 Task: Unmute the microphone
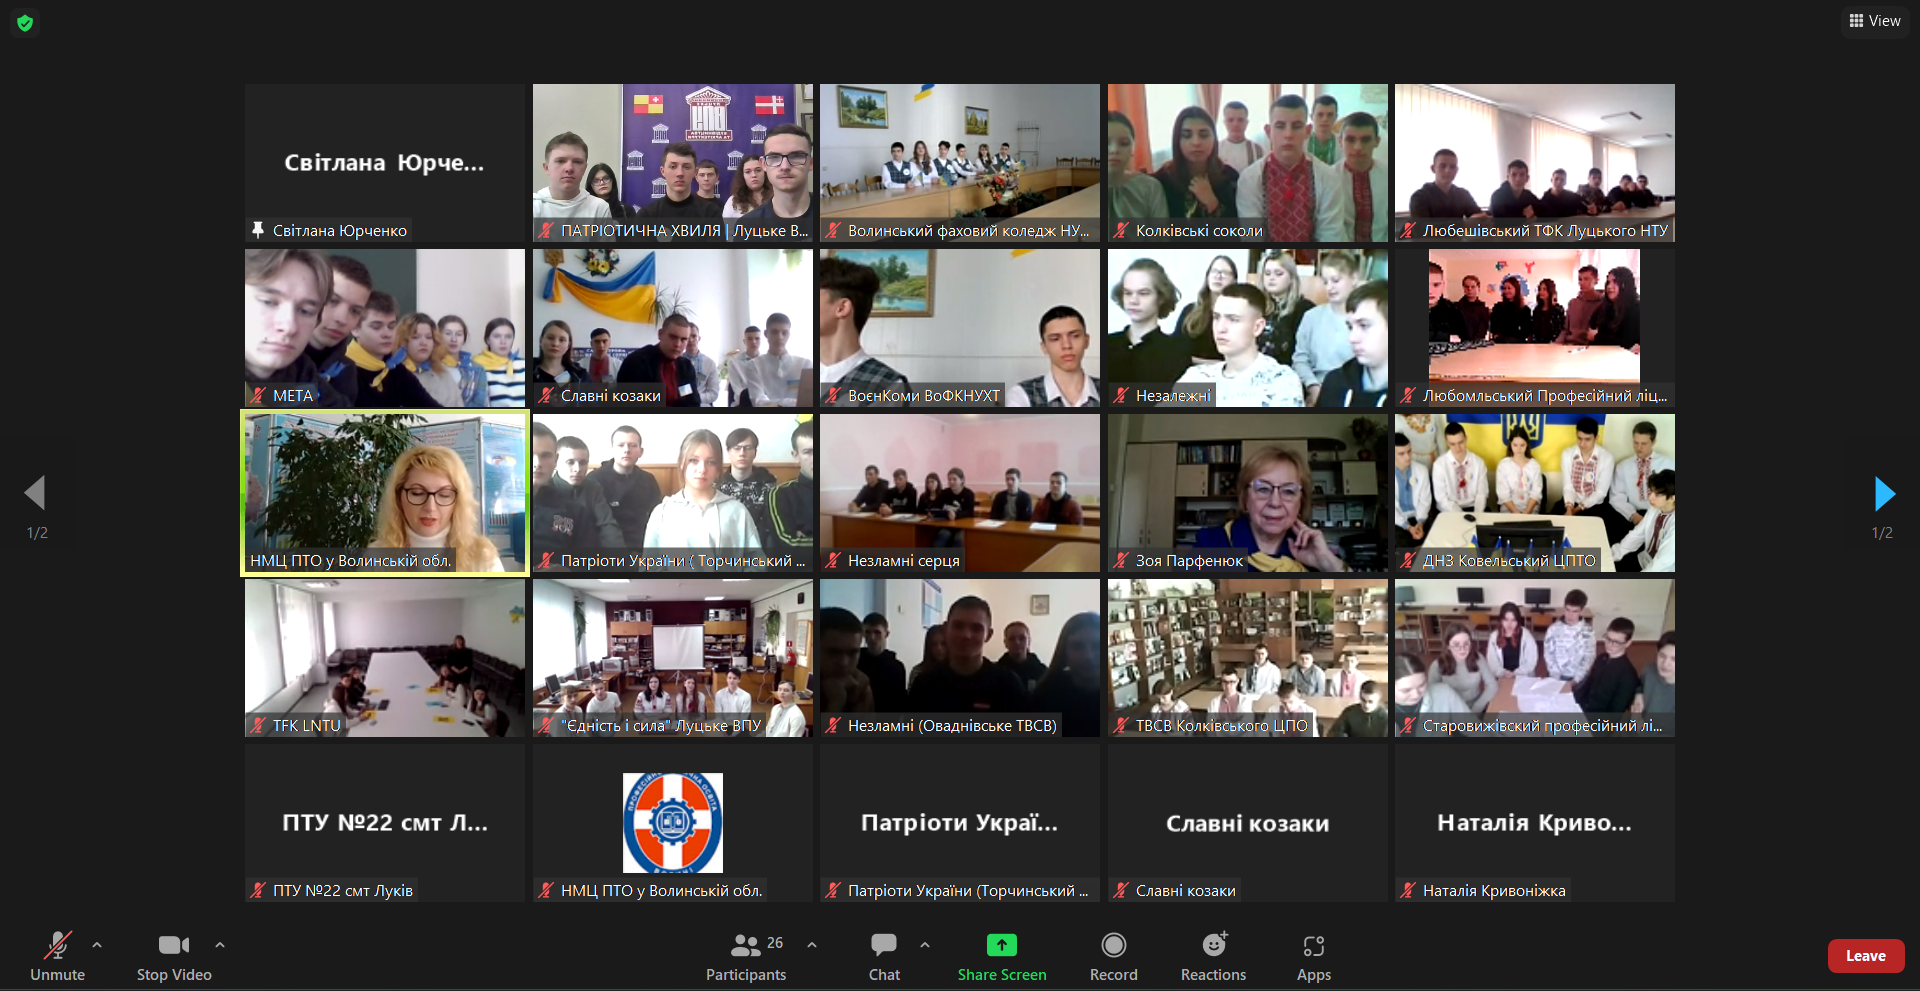57,957
